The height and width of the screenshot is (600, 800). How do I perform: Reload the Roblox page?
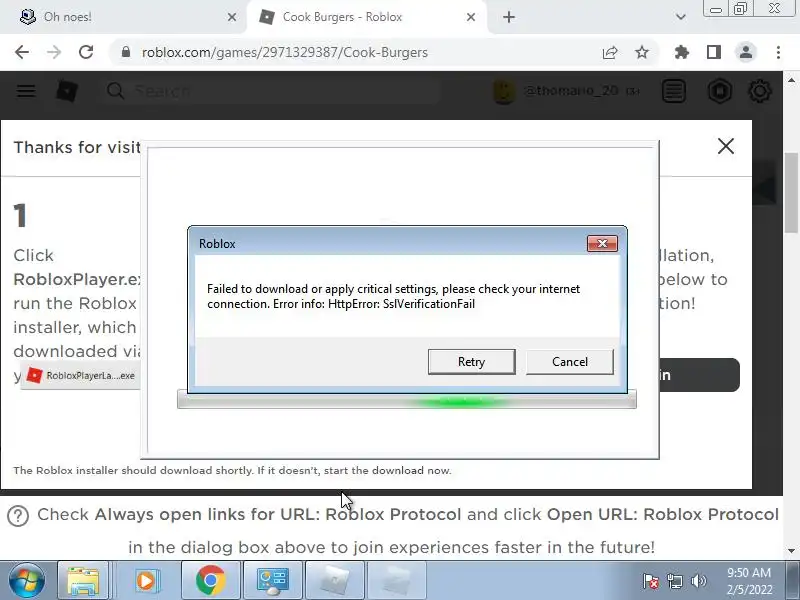(x=86, y=52)
